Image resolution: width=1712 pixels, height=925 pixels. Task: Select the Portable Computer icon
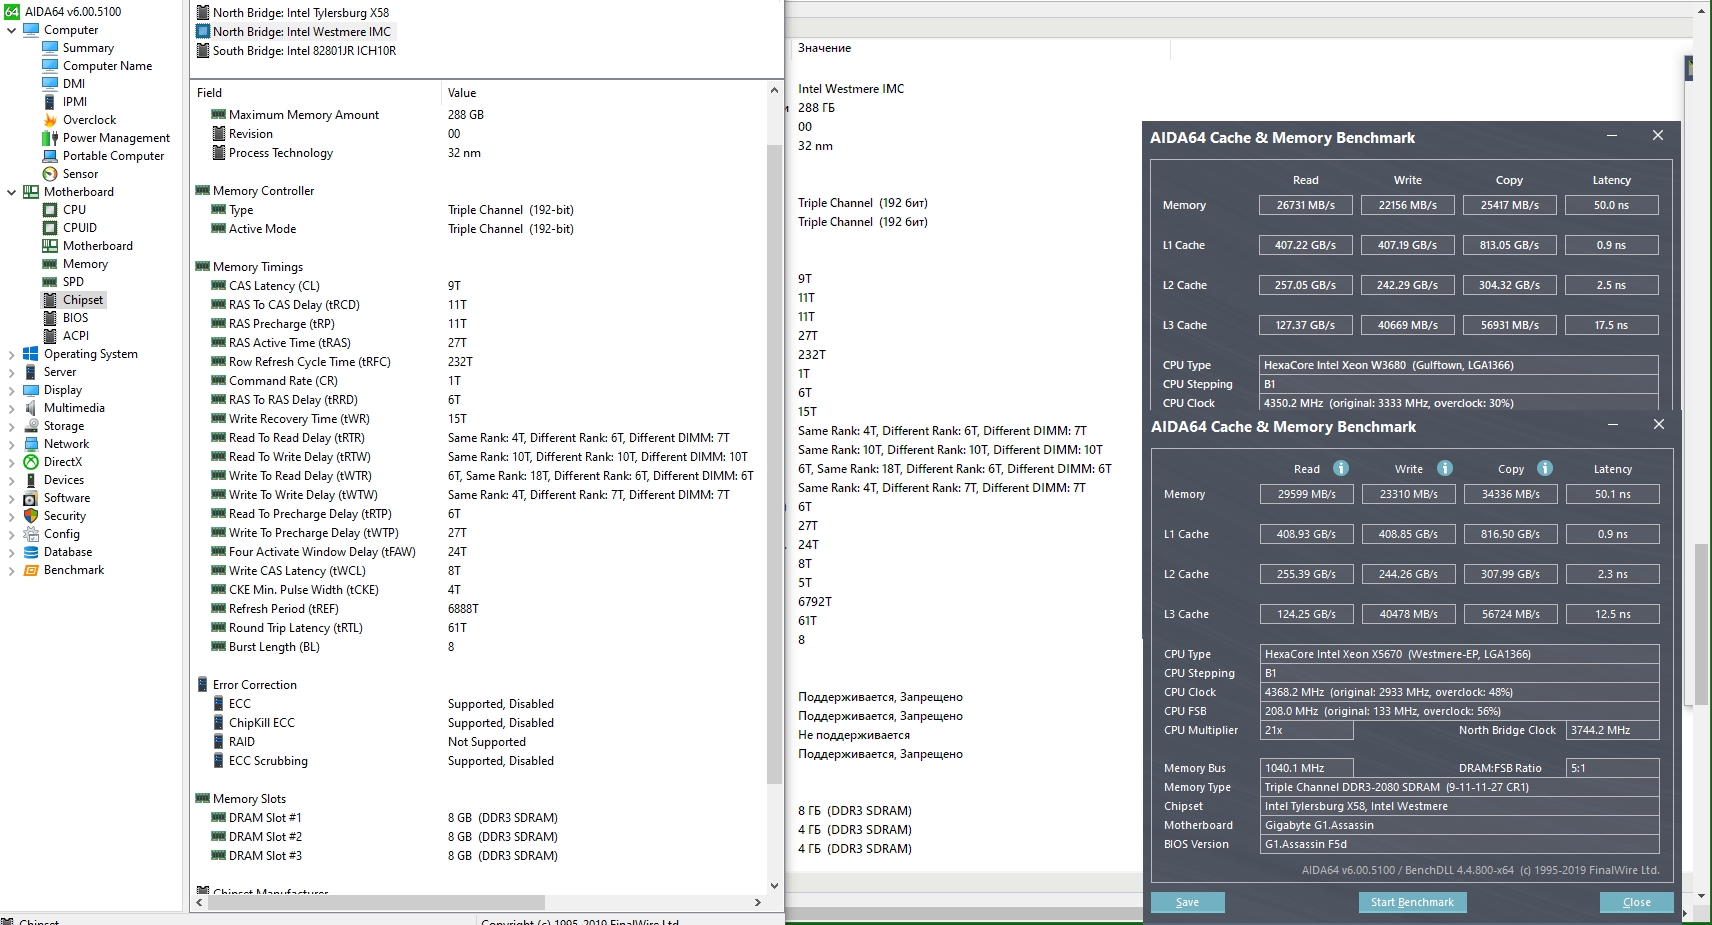pyautogui.click(x=50, y=156)
